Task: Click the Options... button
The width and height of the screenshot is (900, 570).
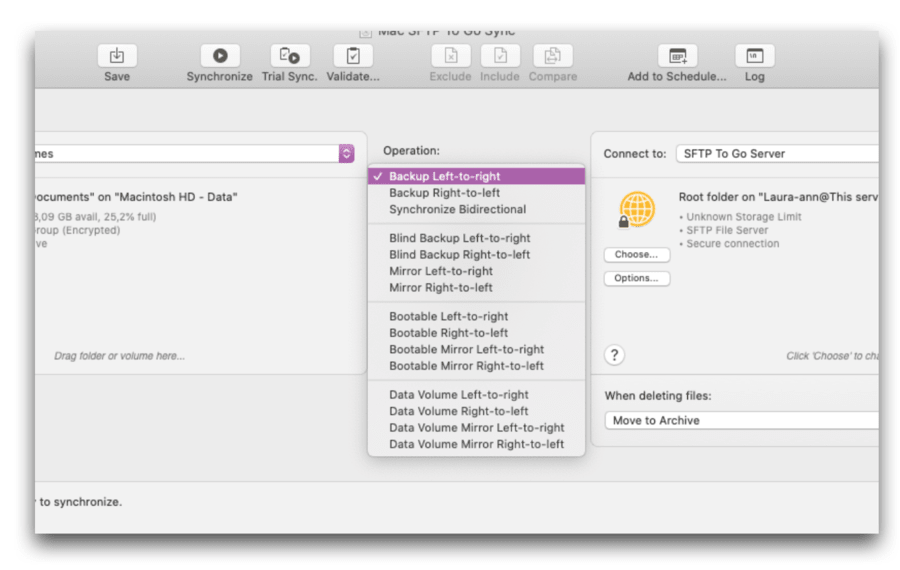Action: click(x=637, y=278)
